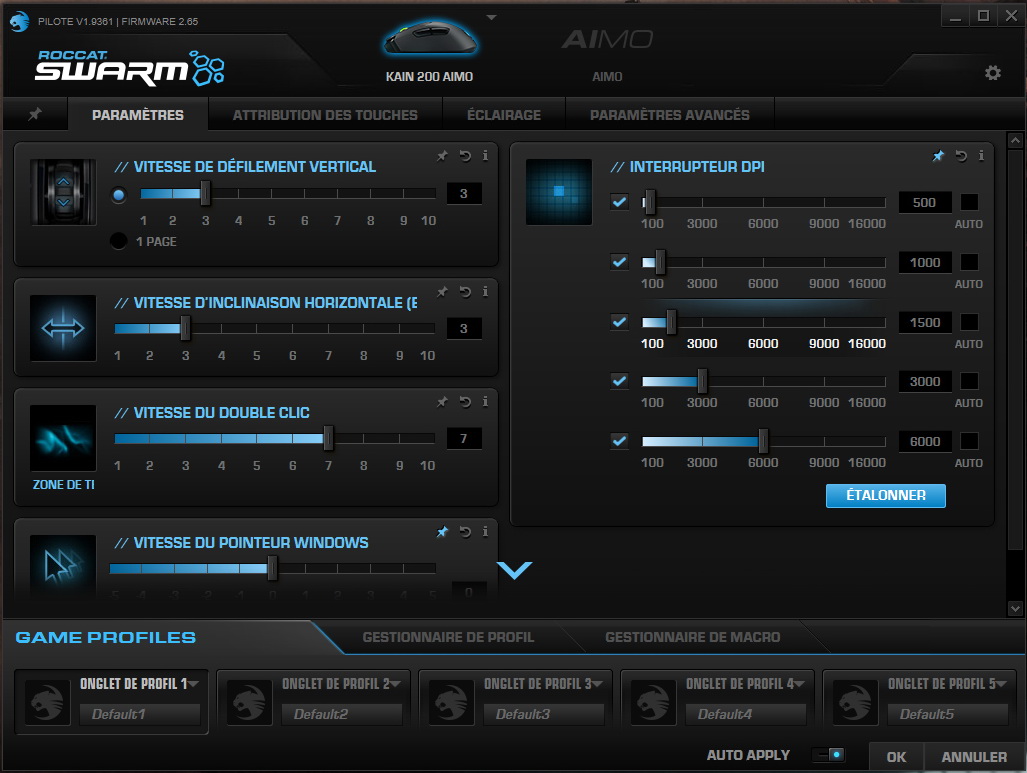Click the 3000 DPI value field

[925, 382]
